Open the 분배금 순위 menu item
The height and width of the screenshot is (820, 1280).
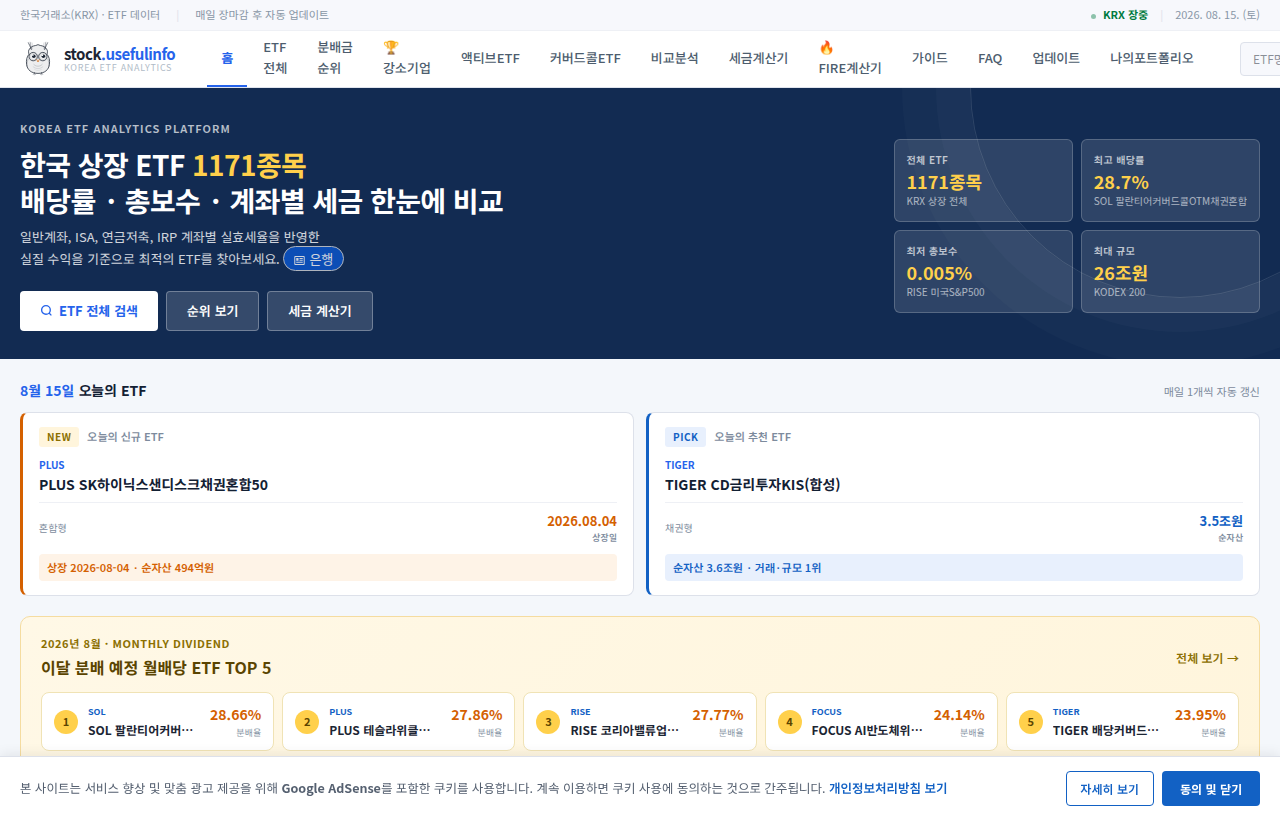(x=335, y=58)
